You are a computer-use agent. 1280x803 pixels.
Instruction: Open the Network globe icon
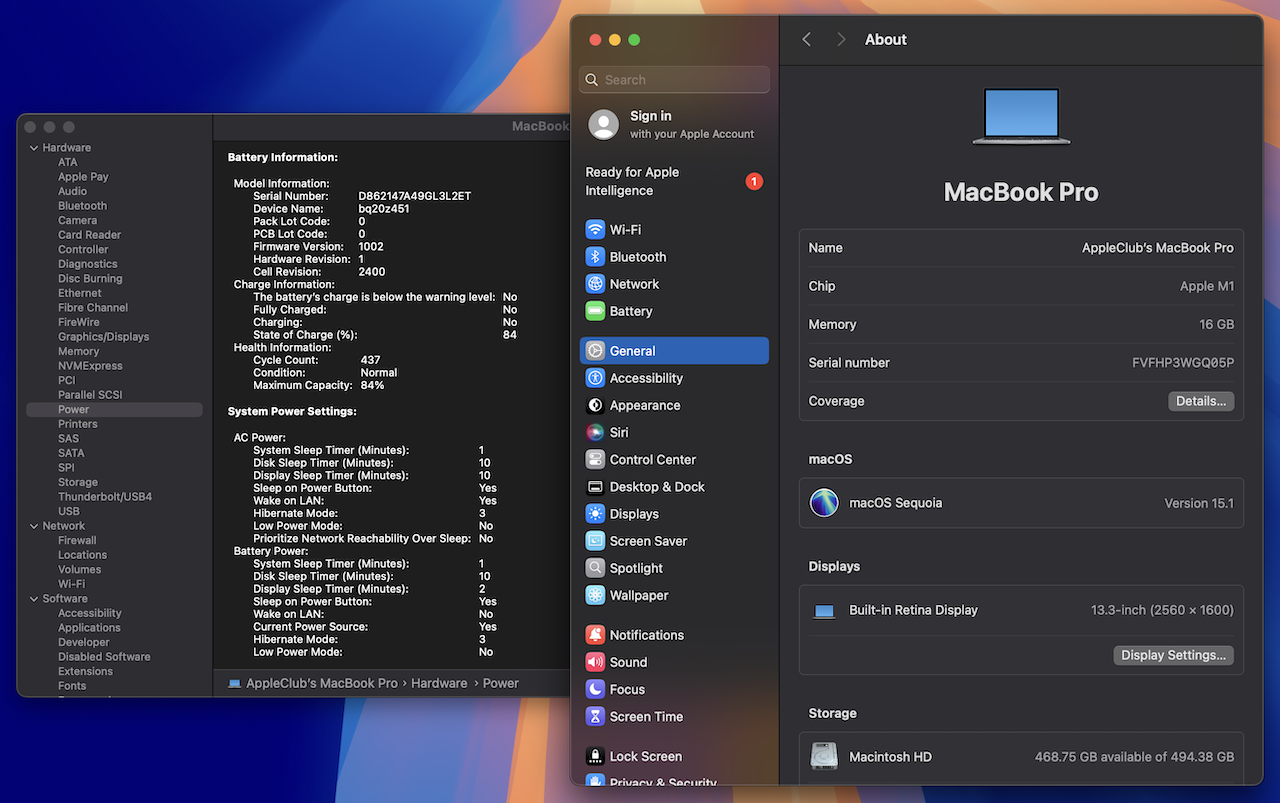pyautogui.click(x=595, y=284)
